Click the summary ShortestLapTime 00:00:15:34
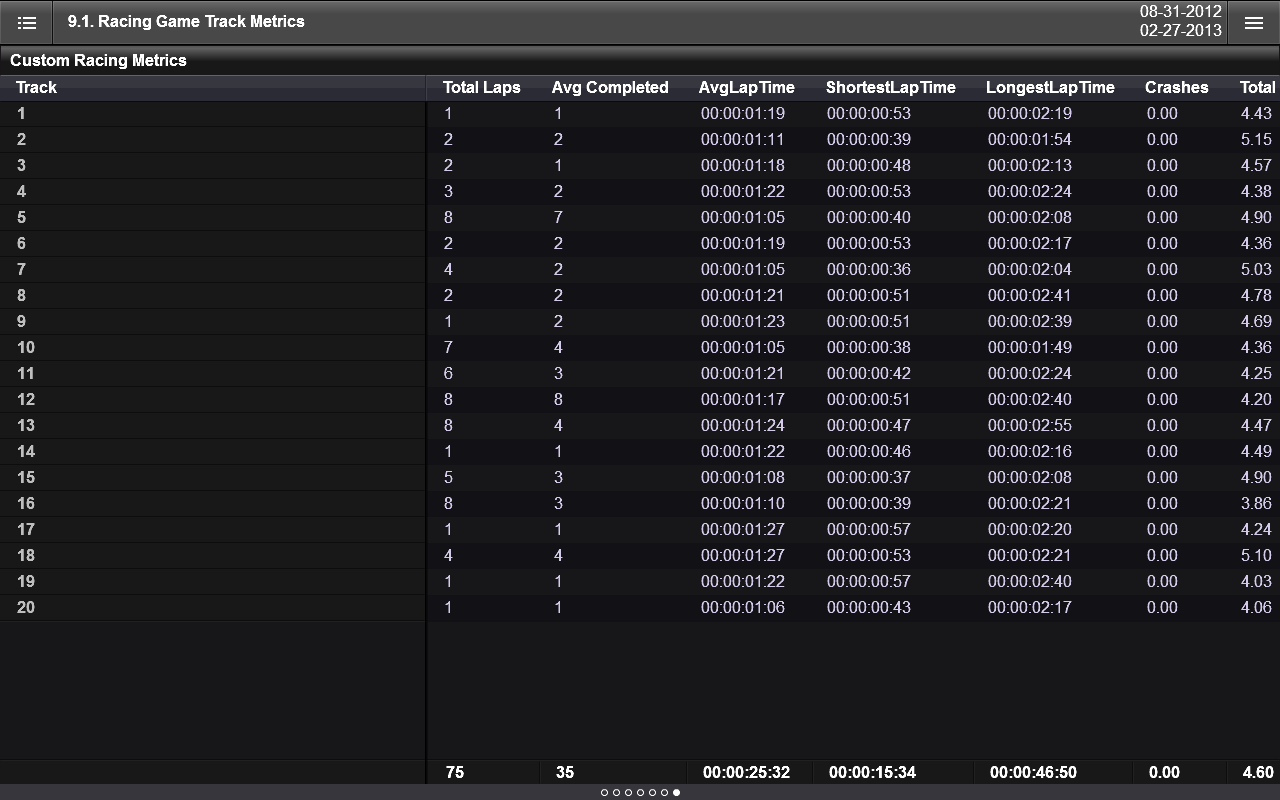Screen dimensions: 1280x800 (x=872, y=772)
